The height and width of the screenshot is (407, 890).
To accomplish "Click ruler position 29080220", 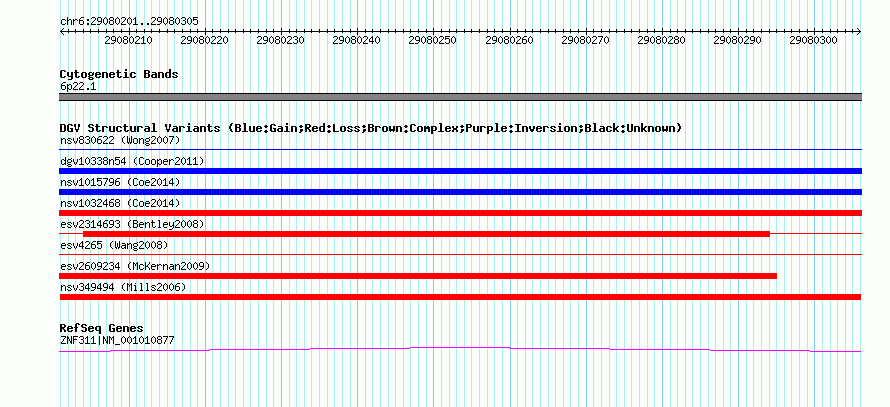I will 204,40.
